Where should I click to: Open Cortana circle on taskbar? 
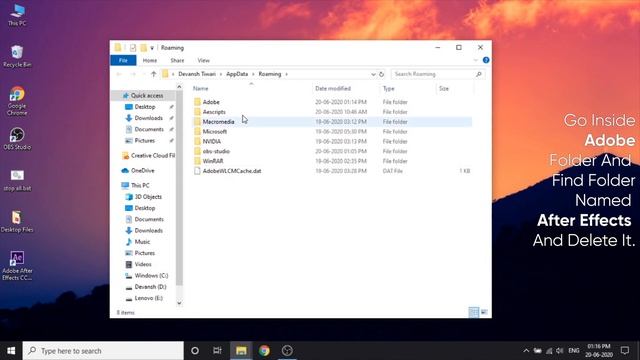point(195,351)
